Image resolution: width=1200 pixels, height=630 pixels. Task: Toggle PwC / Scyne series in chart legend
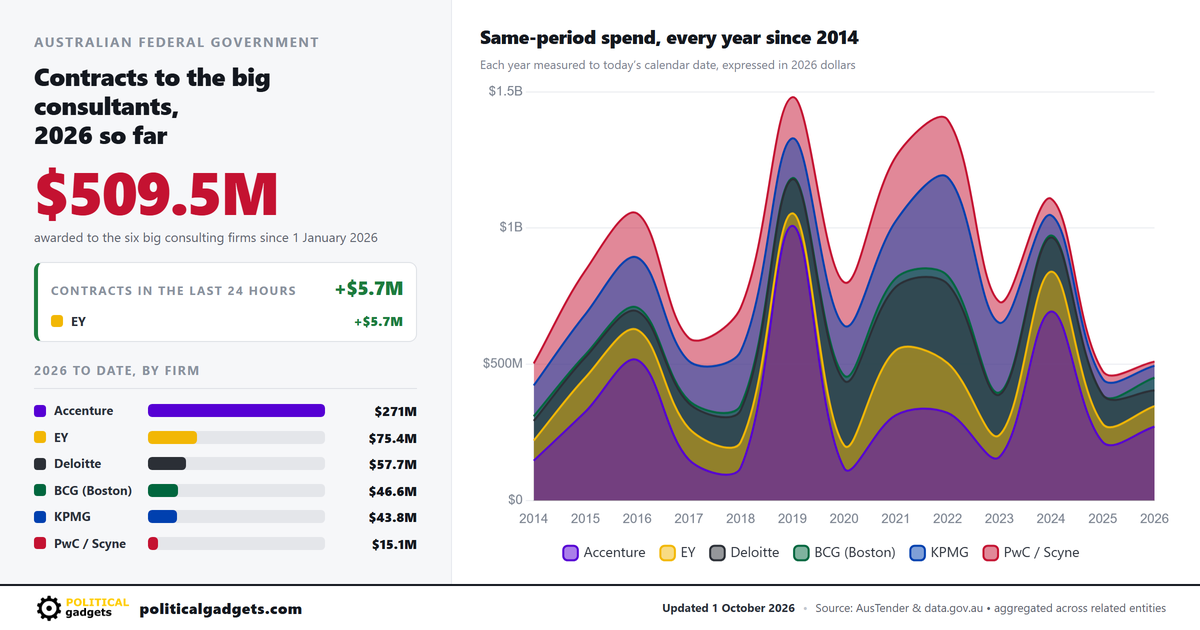(x=1031, y=552)
